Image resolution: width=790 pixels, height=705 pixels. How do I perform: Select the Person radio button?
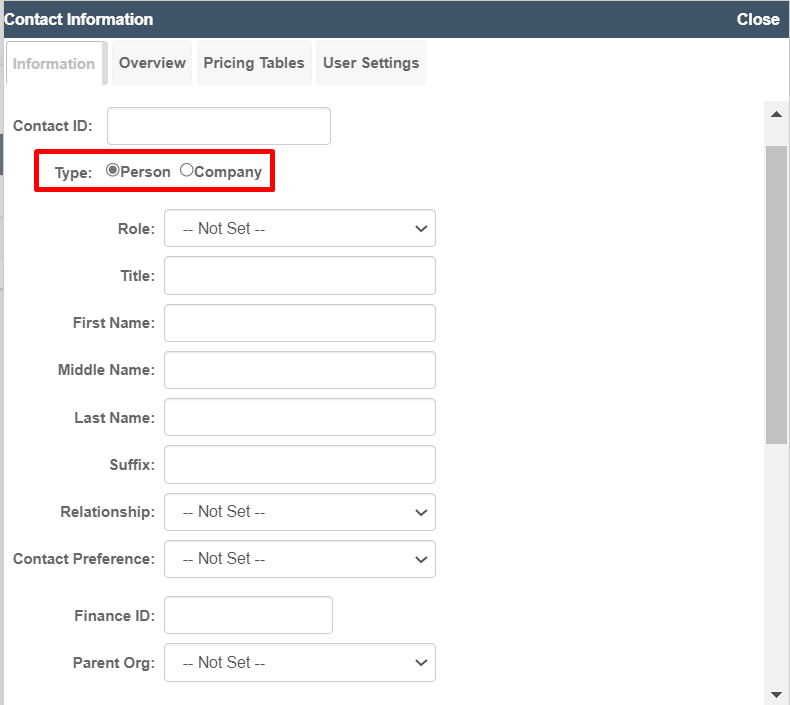(113, 170)
